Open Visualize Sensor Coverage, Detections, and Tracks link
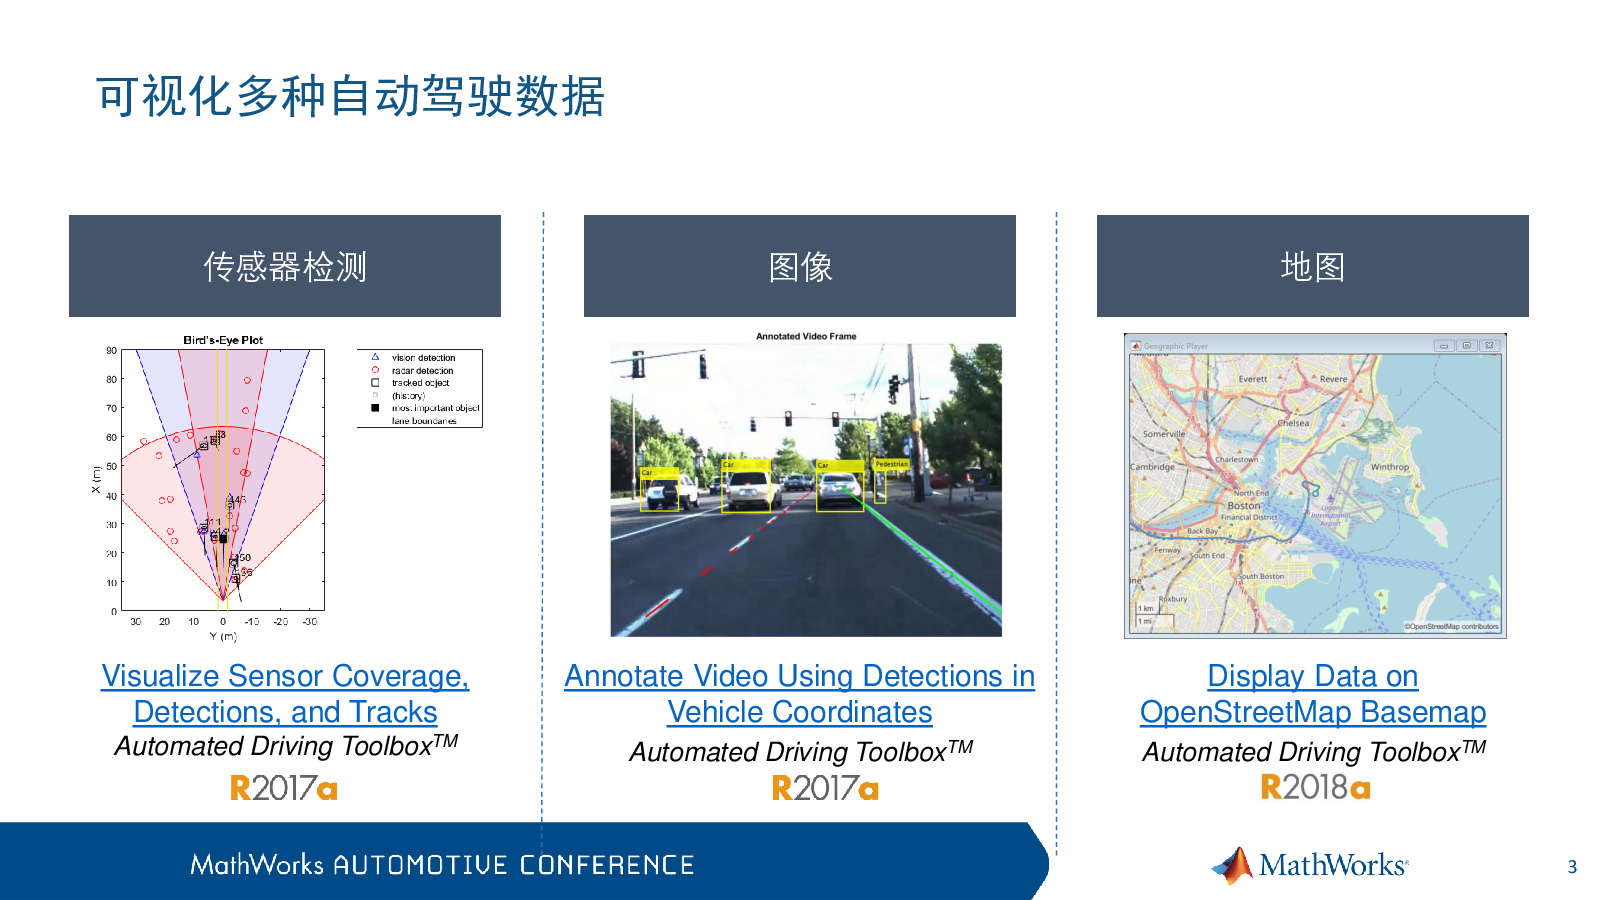 [285, 694]
